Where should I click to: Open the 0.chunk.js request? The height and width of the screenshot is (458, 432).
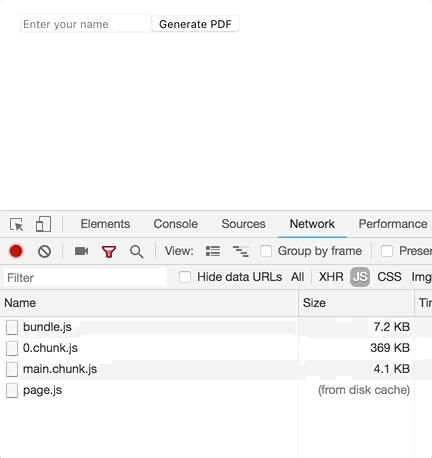[x=50, y=348]
